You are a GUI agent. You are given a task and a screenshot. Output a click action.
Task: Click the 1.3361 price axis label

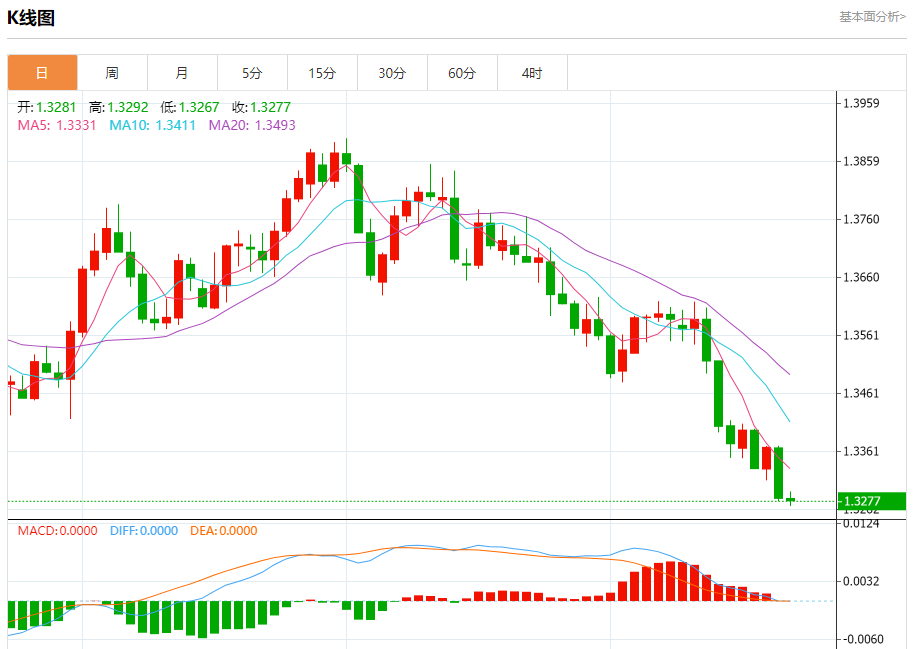[861, 451]
